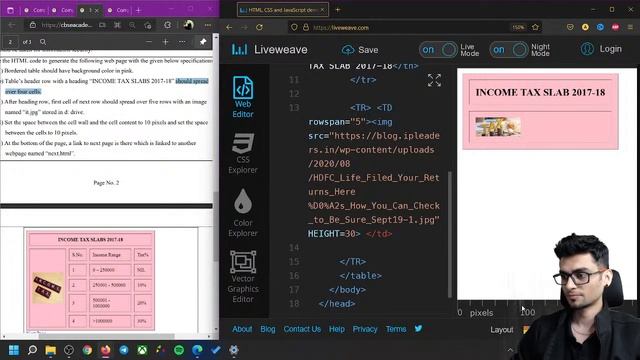Viewport: 640px width, 360px height.
Task: Open the Contact Us link
Action: 302,329
